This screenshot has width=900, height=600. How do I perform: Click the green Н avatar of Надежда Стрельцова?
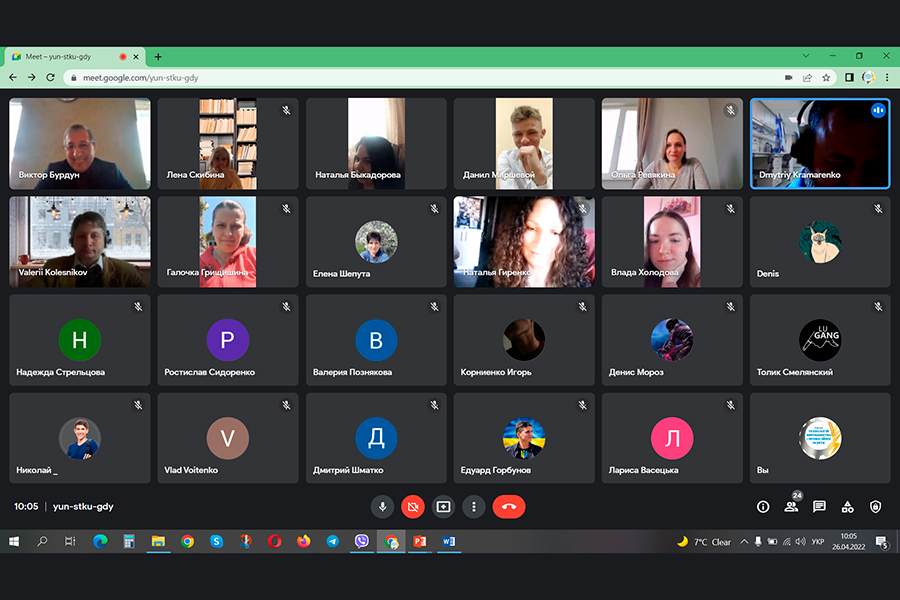(x=80, y=340)
